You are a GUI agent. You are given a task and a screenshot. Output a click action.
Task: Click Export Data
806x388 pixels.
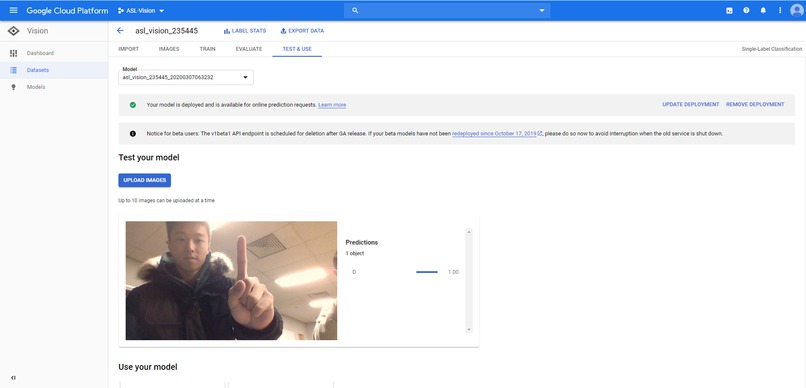302,31
